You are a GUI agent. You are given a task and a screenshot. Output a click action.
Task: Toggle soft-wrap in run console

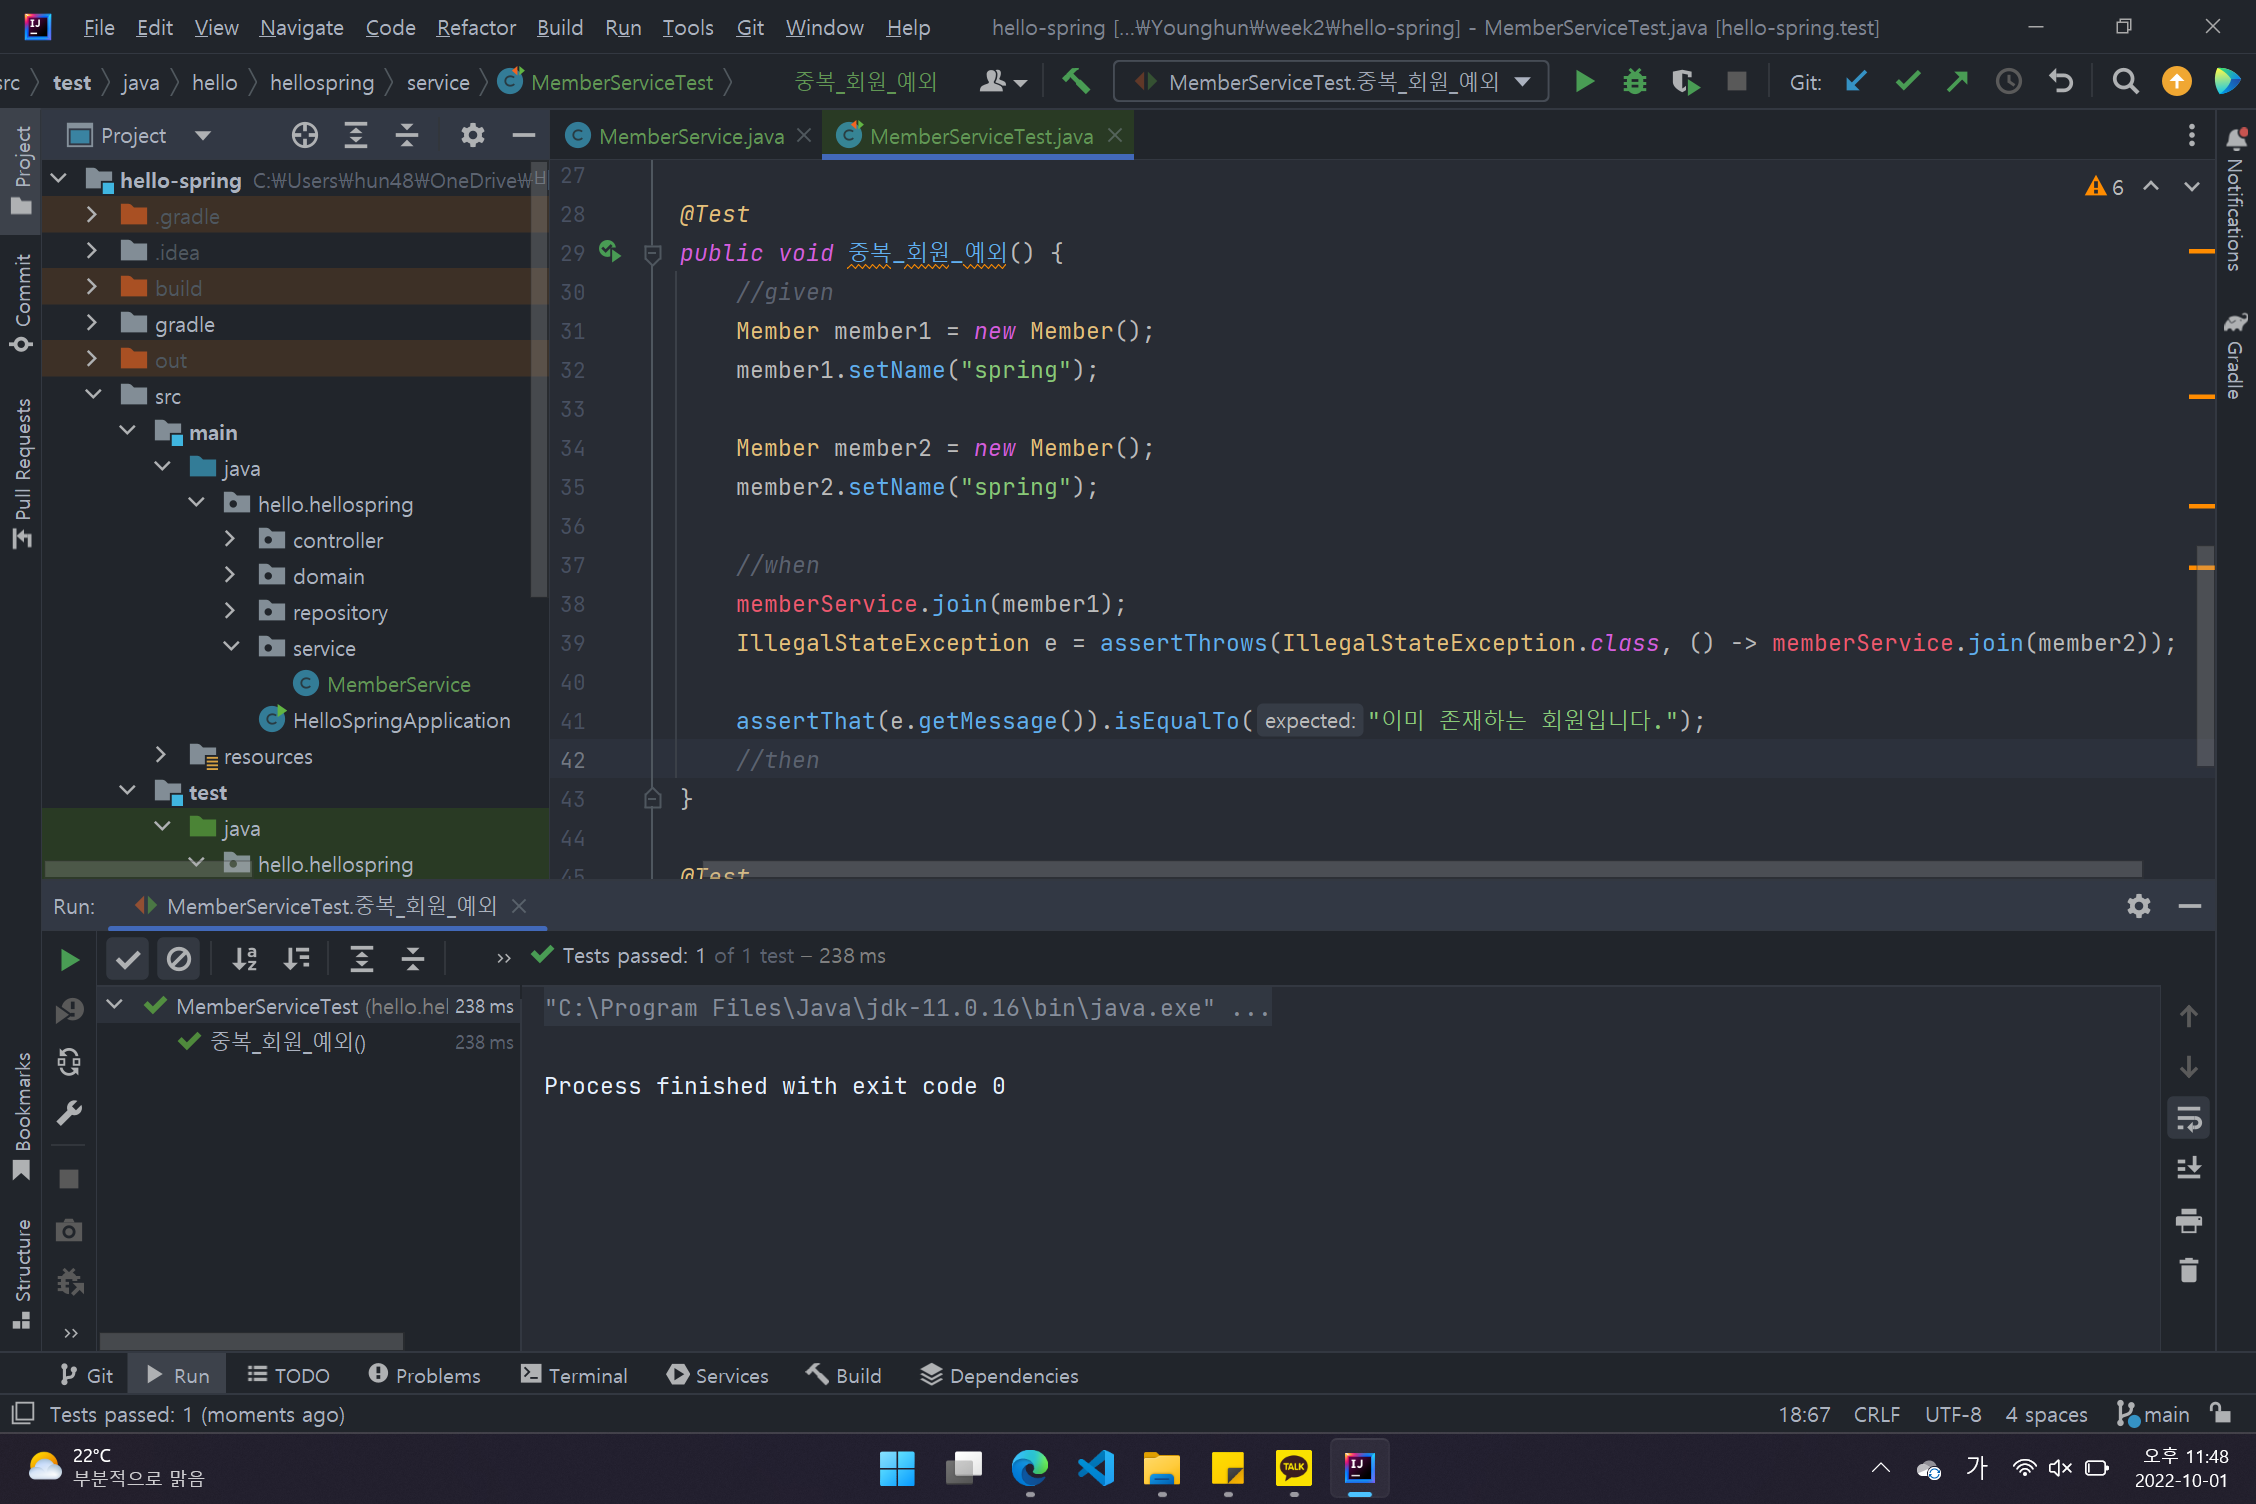pos(2188,1118)
